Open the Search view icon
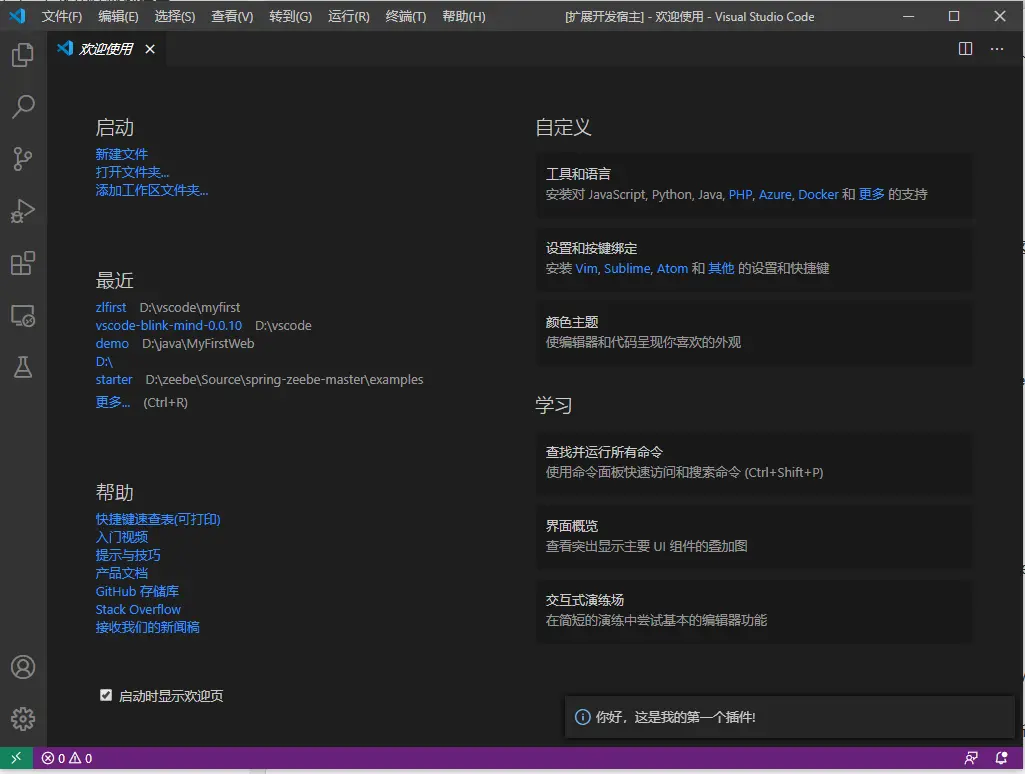This screenshot has width=1025, height=774. click(22, 107)
